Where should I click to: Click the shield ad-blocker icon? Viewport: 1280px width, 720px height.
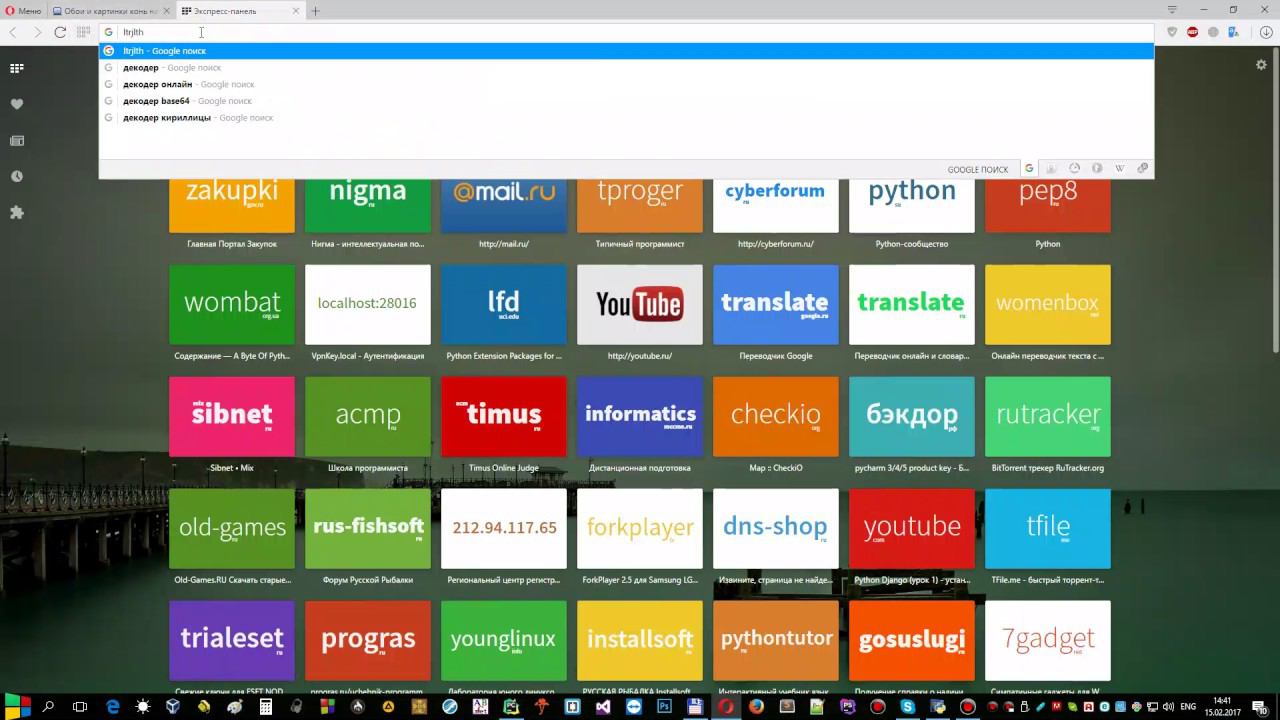pos(1172,32)
